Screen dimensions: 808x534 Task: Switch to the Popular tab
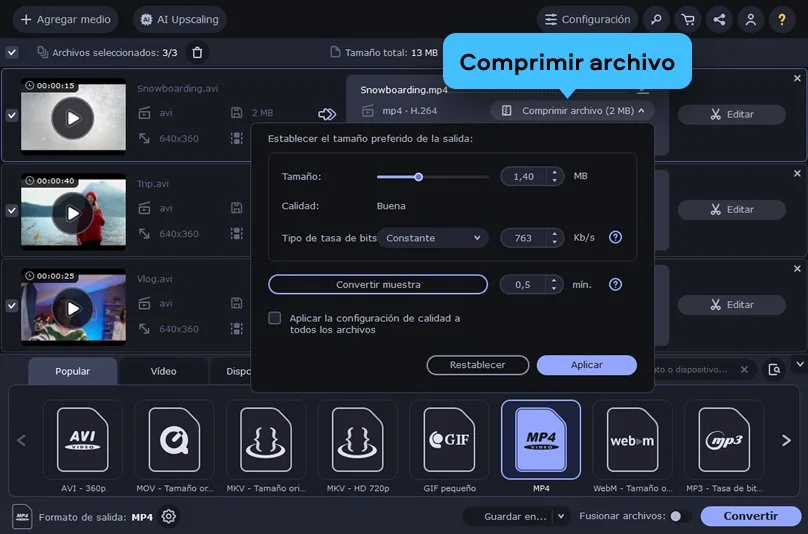click(x=73, y=371)
